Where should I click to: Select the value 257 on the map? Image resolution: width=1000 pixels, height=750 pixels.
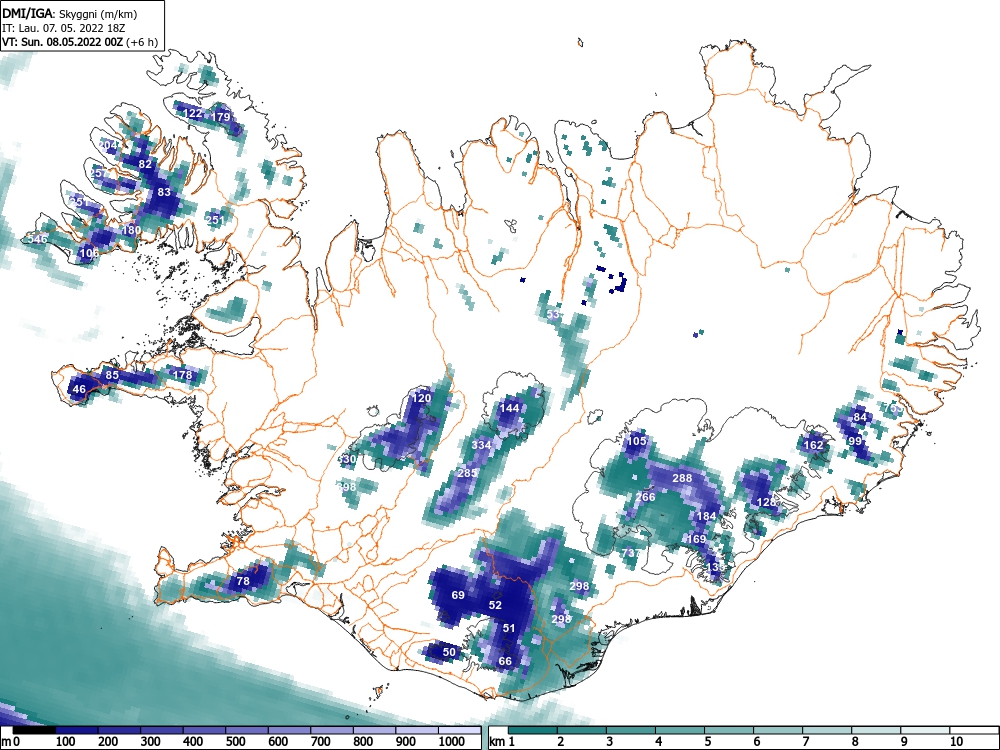(99, 173)
